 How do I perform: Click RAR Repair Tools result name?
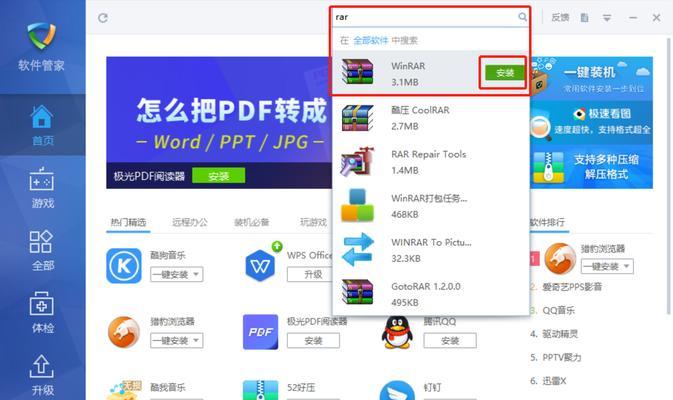point(428,155)
